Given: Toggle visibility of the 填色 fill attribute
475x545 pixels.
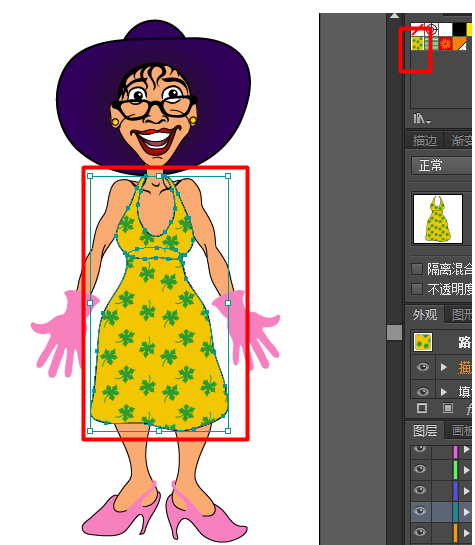Looking at the screenshot, I should pos(423,392).
